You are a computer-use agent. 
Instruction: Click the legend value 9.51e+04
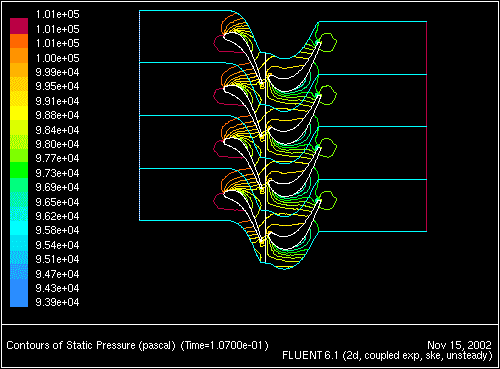pos(58,259)
